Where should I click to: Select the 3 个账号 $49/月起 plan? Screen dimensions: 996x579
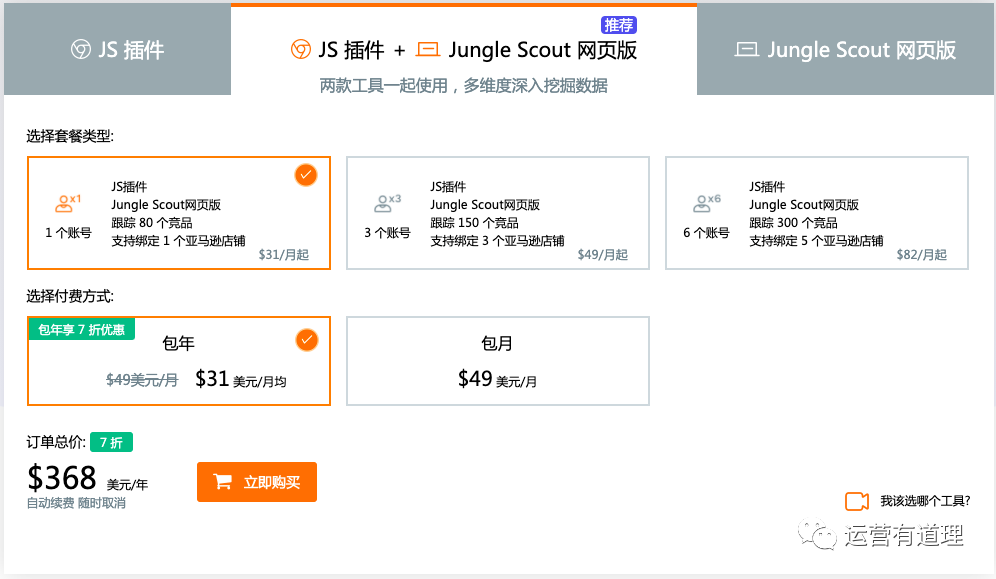(x=497, y=213)
